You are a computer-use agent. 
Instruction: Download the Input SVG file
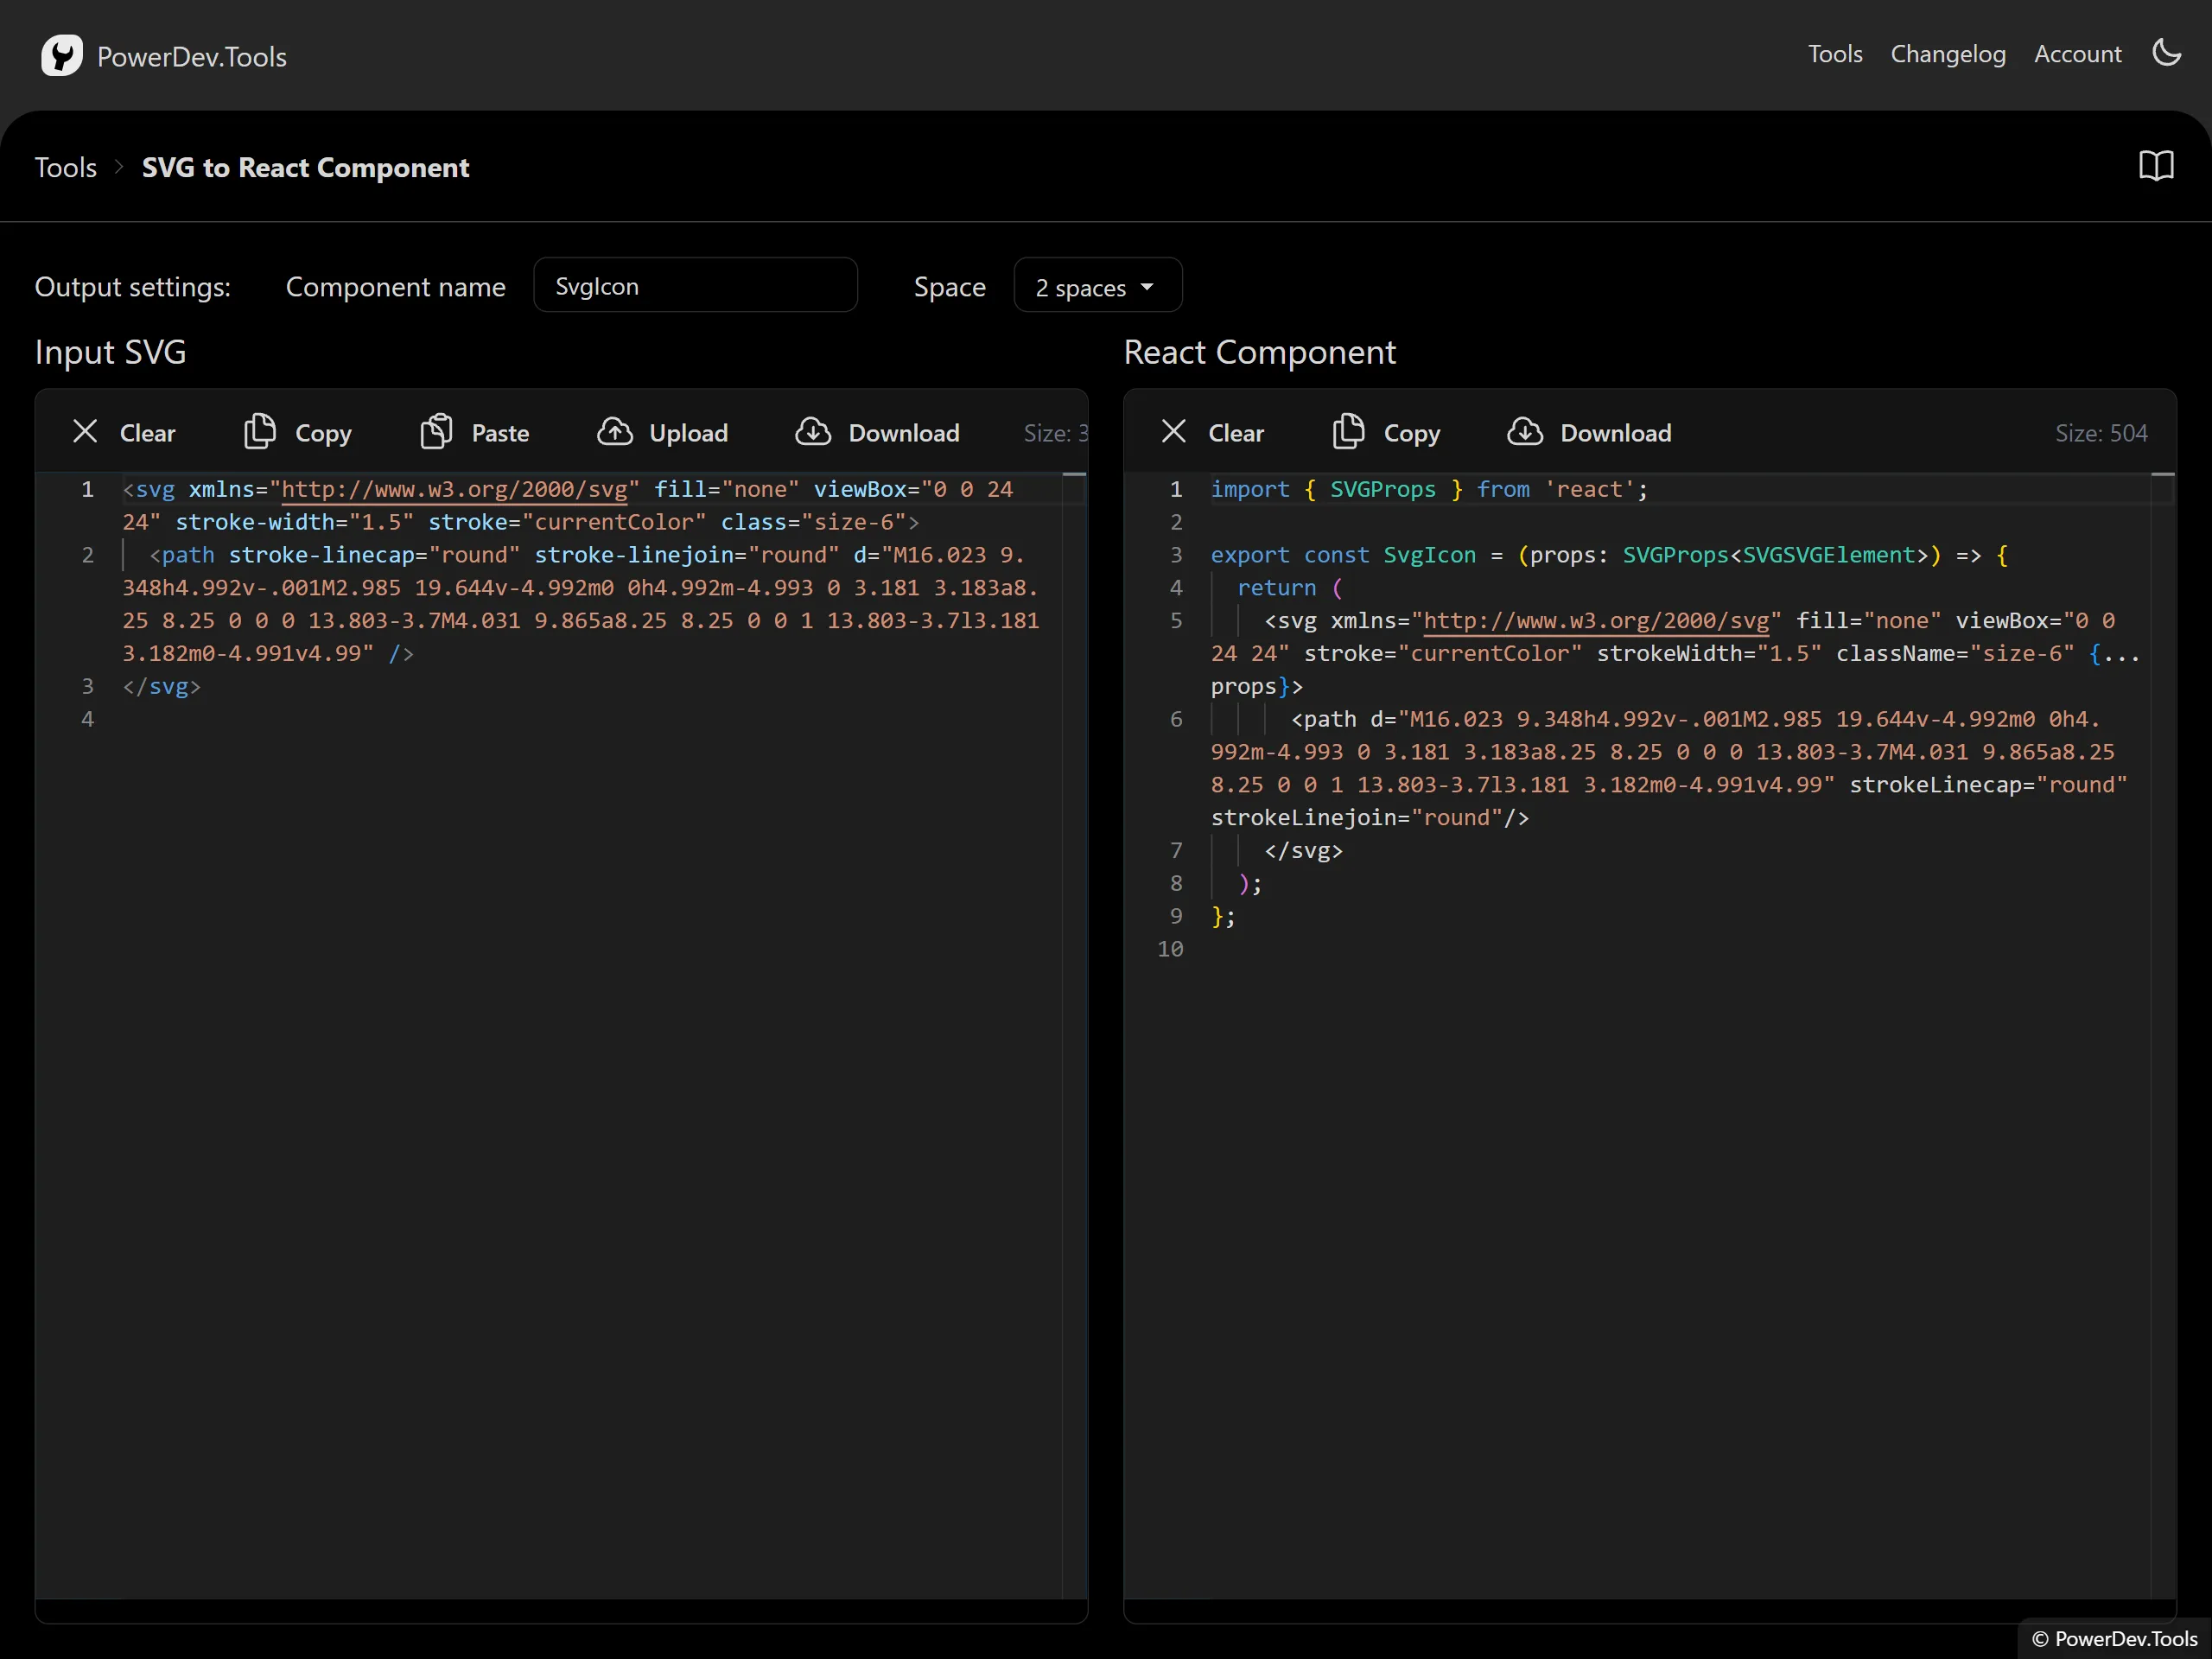point(878,433)
